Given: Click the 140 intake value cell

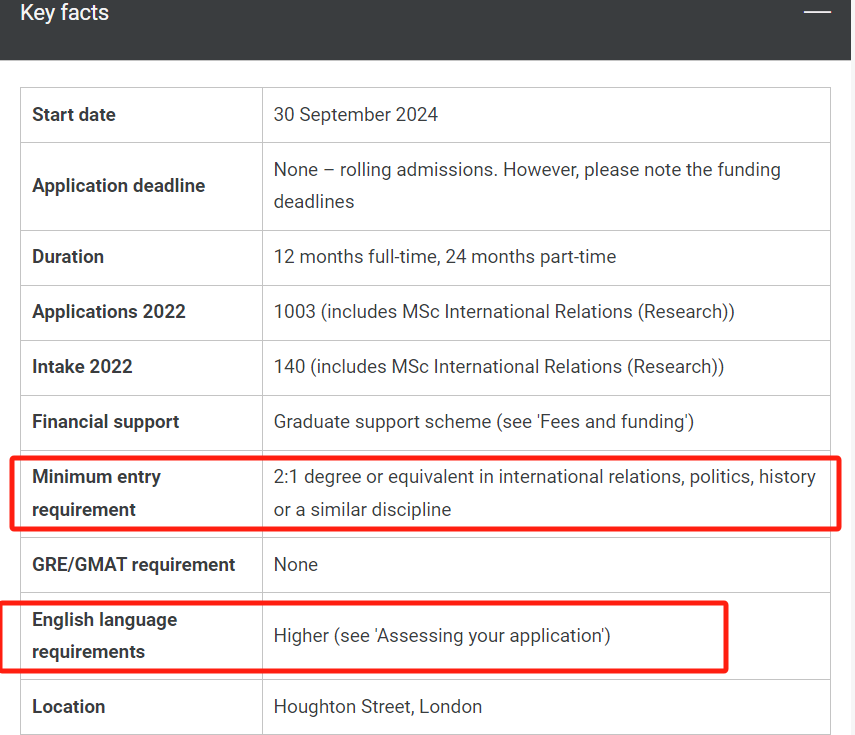Looking at the screenshot, I should coord(498,367).
